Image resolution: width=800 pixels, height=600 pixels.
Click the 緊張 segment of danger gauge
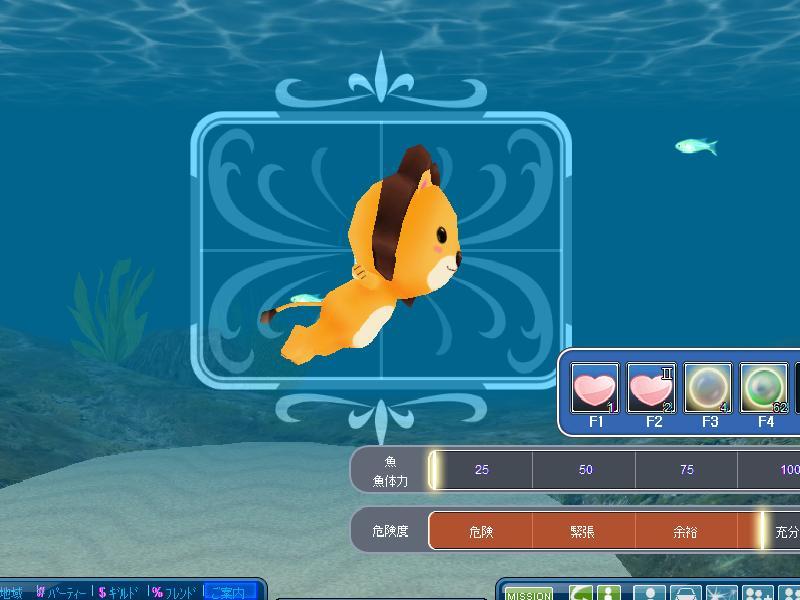coord(583,532)
